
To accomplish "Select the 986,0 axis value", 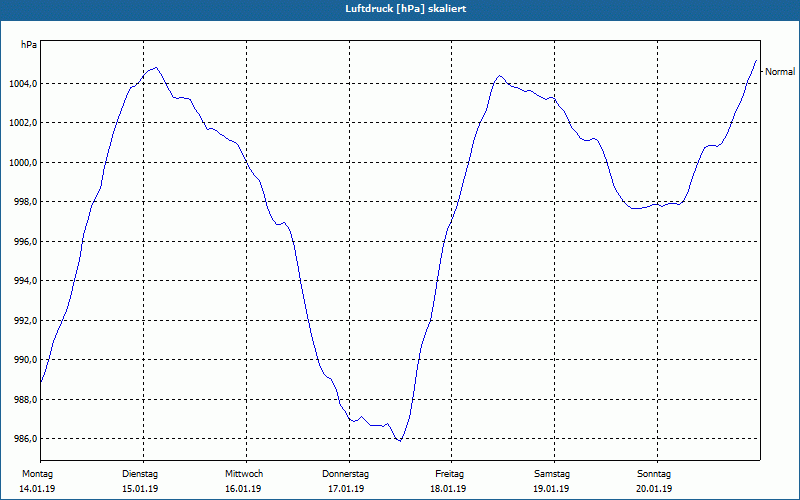I will click(x=25, y=439).
